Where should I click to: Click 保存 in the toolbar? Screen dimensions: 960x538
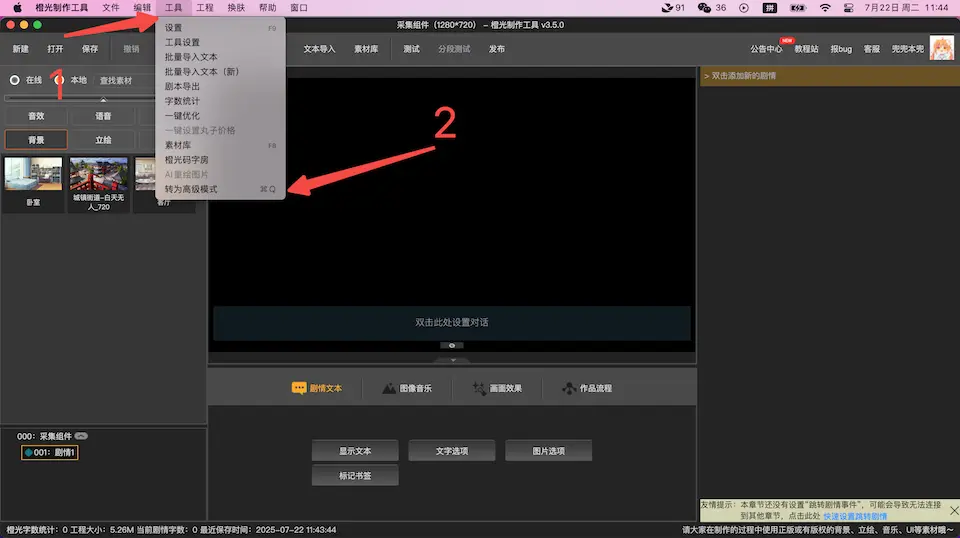click(90, 49)
